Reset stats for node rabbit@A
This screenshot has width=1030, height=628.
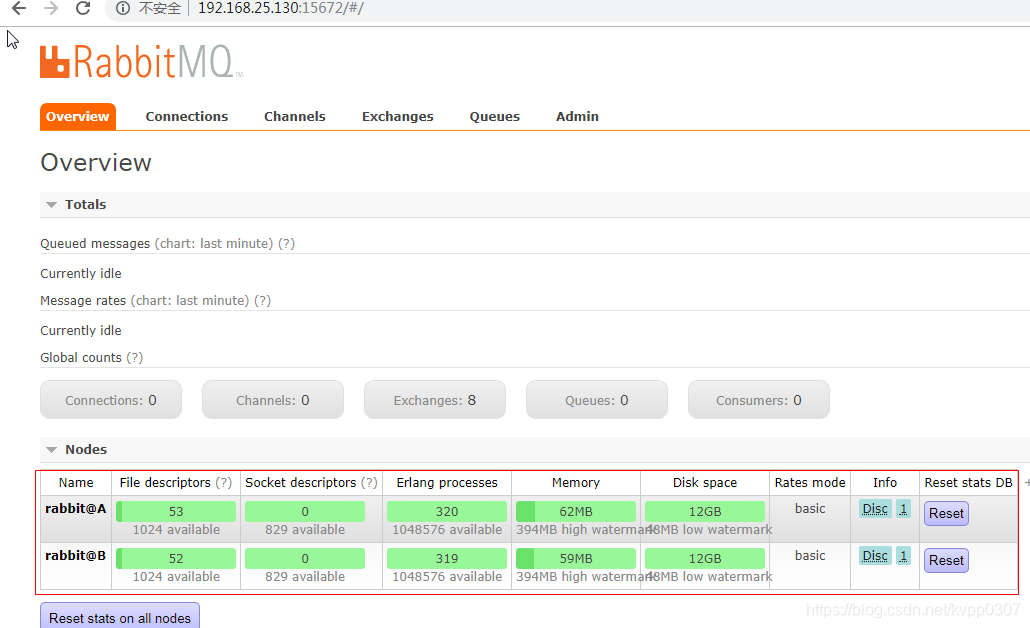[x=946, y=513]
